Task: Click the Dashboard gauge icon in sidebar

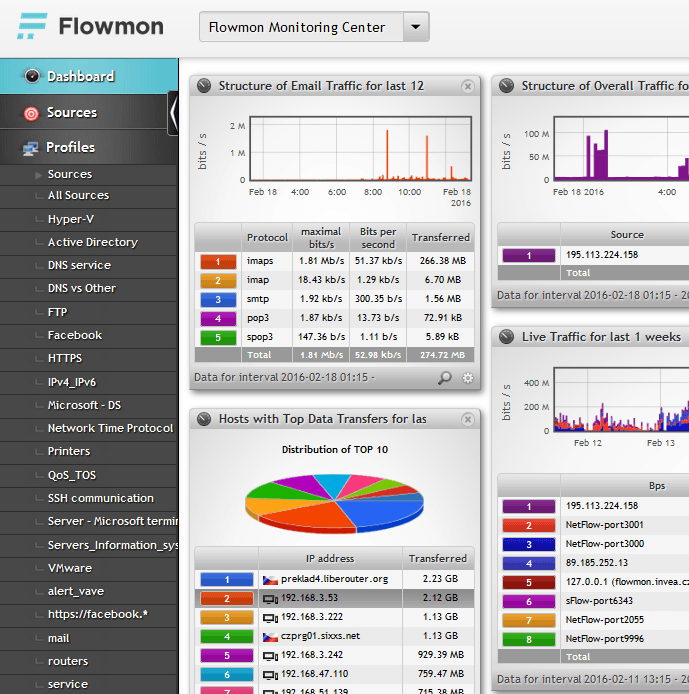Action: (31, 77)
